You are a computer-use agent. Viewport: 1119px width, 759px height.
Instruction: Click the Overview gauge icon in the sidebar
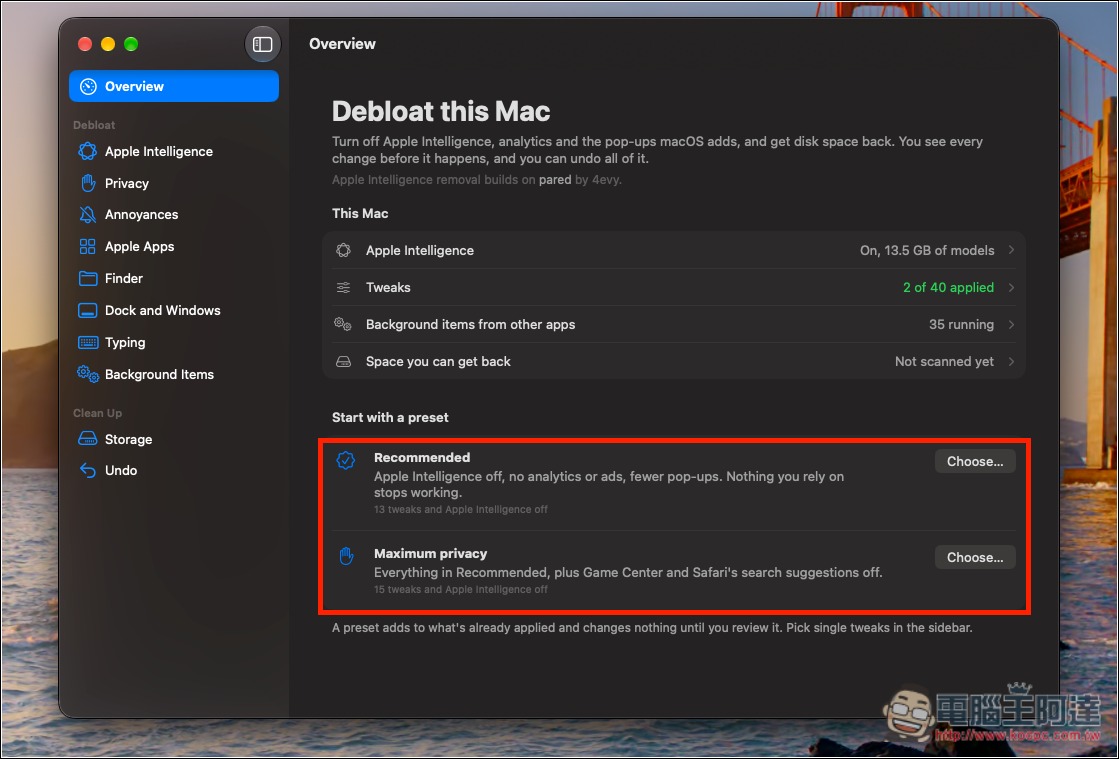click(88, 86)
